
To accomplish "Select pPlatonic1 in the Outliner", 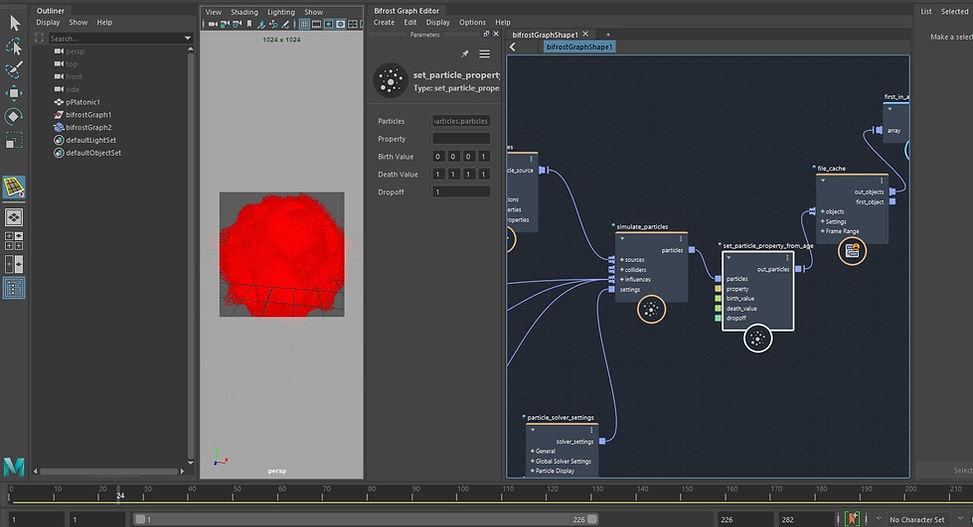I will point(83,102).
